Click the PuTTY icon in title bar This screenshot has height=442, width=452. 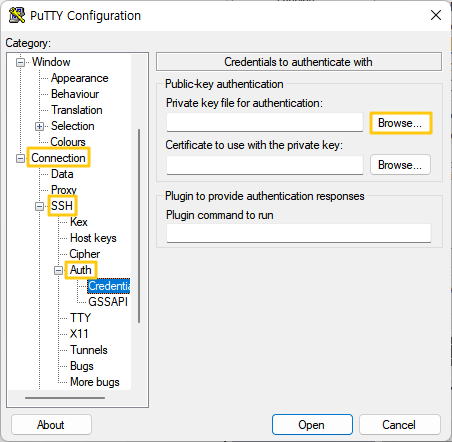point(17,15)
